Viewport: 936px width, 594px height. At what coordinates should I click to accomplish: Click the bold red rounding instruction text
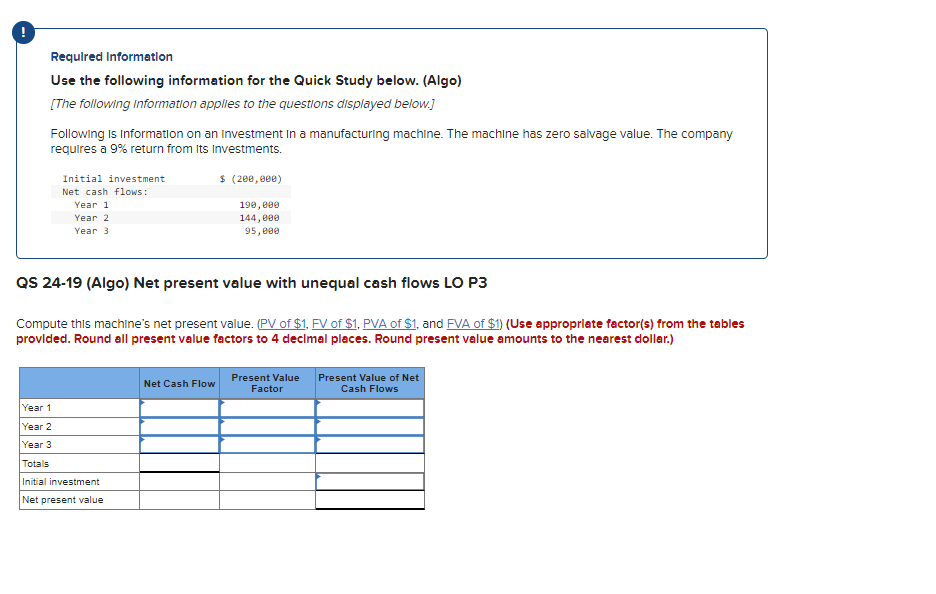tap(380, 331)
